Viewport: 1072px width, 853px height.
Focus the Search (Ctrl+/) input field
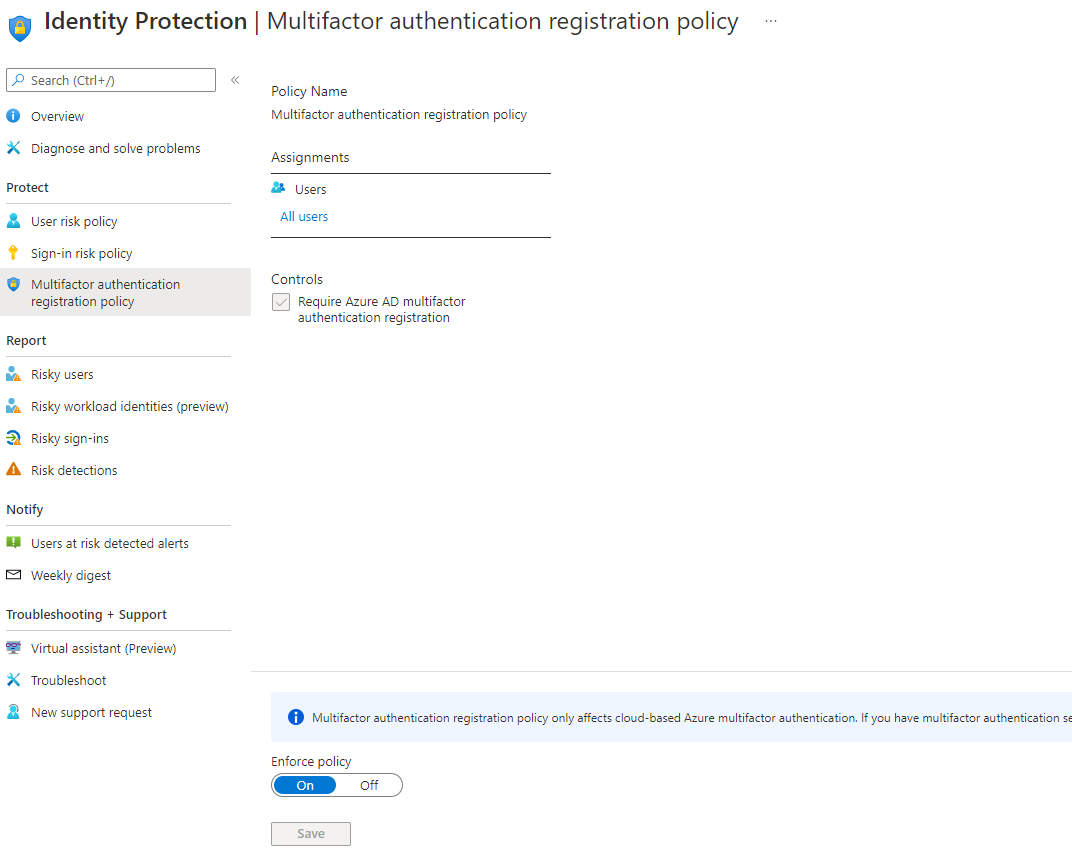click(x=111, y=80)
